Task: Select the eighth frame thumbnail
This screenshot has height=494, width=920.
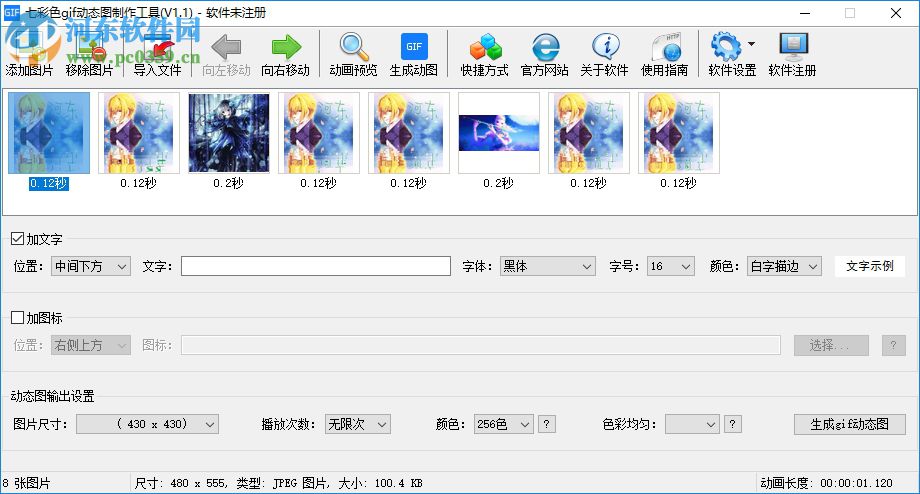Action: click(679, 133)
